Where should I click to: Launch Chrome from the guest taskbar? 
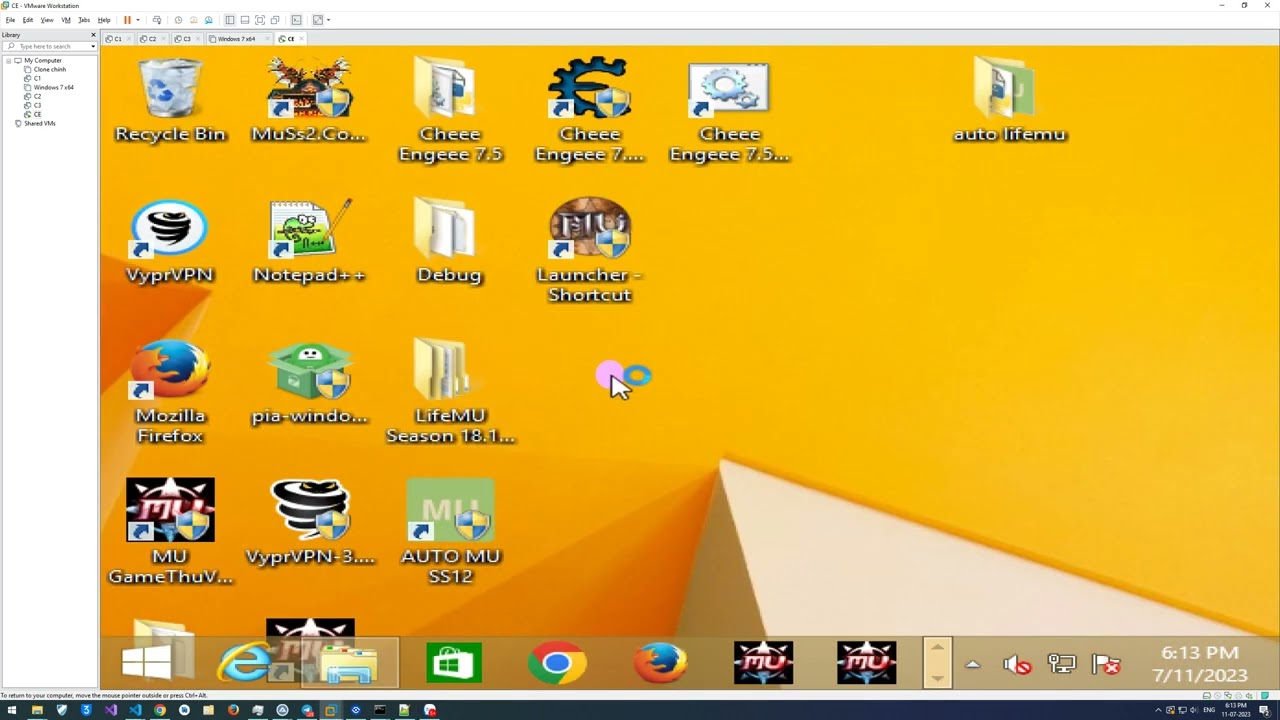coord(557,663)
